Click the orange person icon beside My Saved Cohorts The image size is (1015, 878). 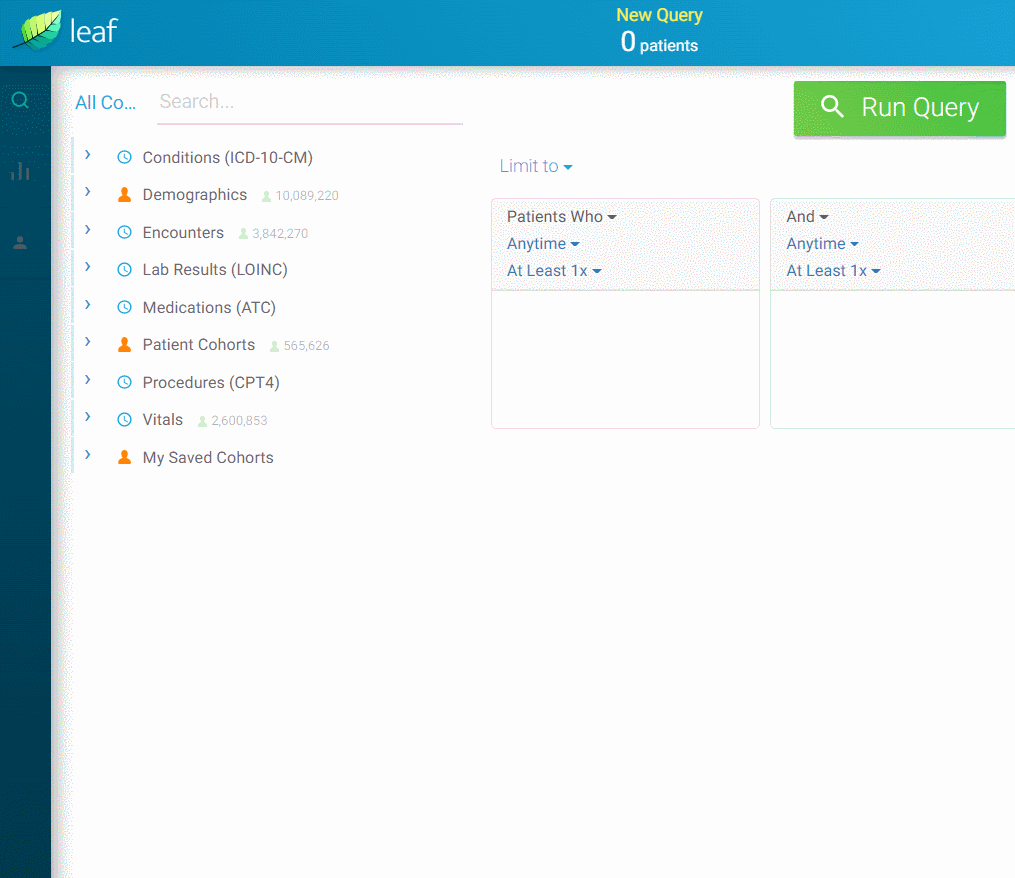pyautogui.click(x=124, y=458)
